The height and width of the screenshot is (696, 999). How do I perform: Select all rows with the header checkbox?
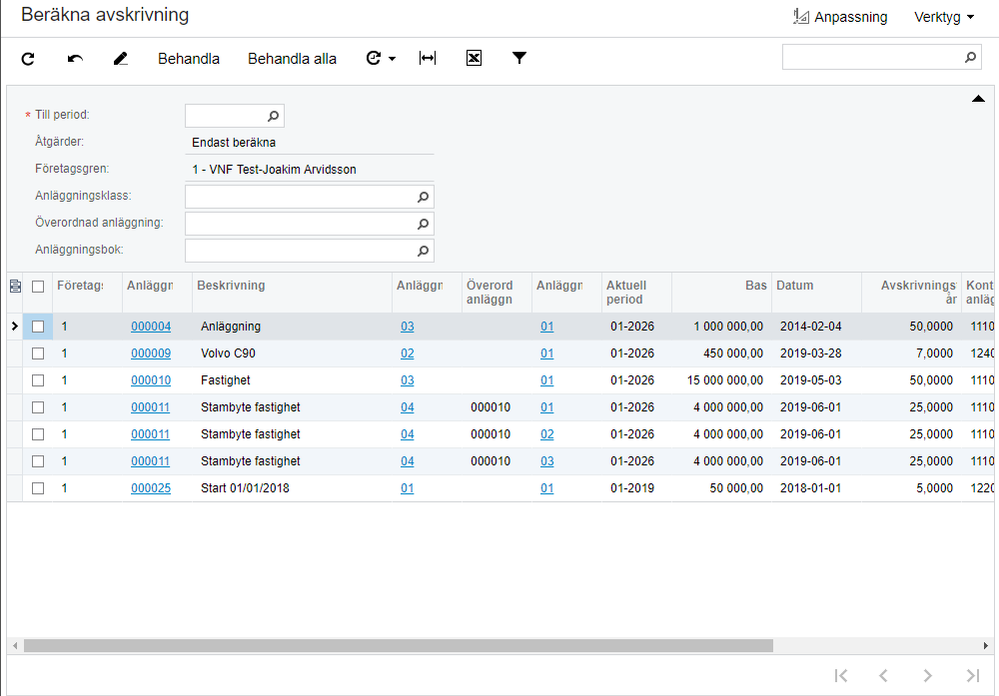[38, 286]
